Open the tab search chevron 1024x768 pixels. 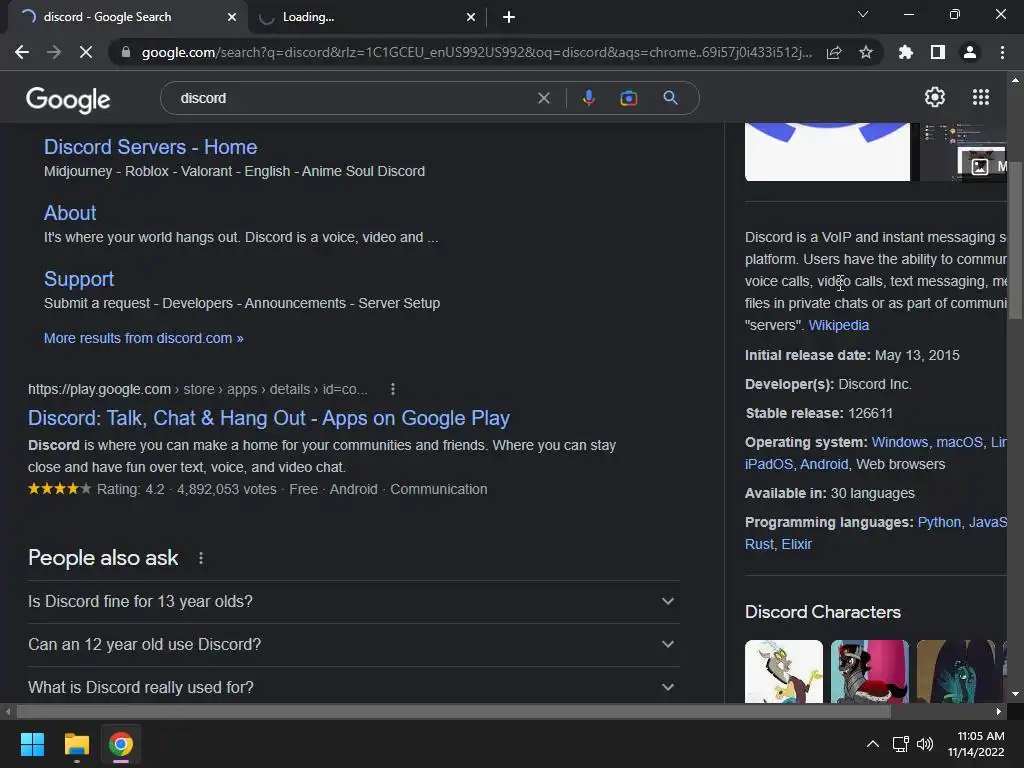pyautogui.click(x=863, y=14)
